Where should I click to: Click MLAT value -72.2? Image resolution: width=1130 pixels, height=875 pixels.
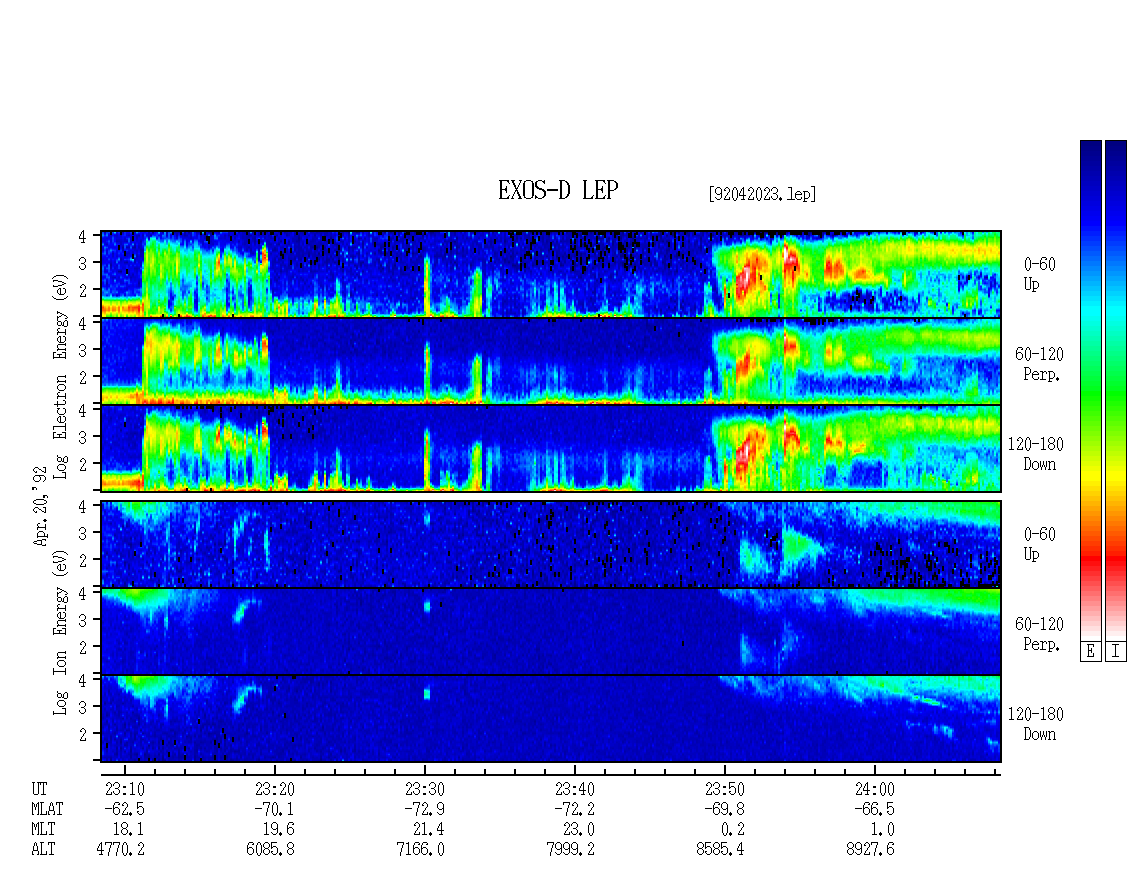point(574,809)
